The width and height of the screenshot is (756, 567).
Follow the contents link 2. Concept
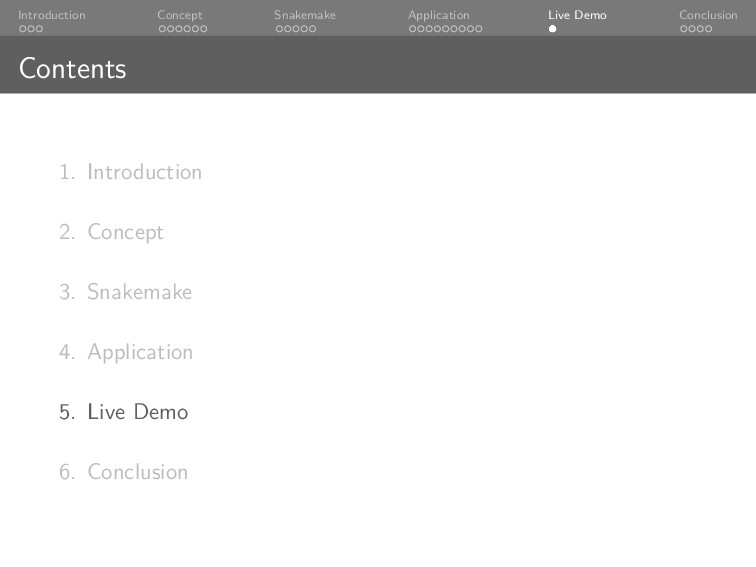point(125,232)
